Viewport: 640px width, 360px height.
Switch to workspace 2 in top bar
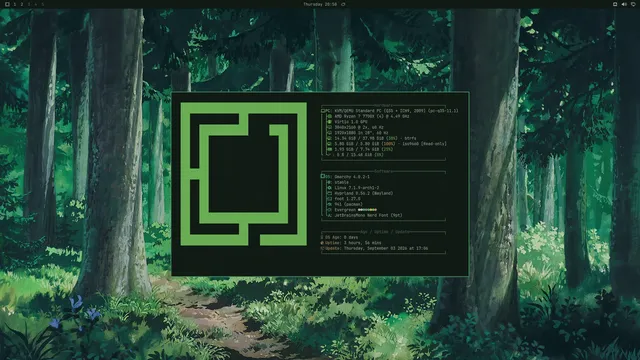22,4
